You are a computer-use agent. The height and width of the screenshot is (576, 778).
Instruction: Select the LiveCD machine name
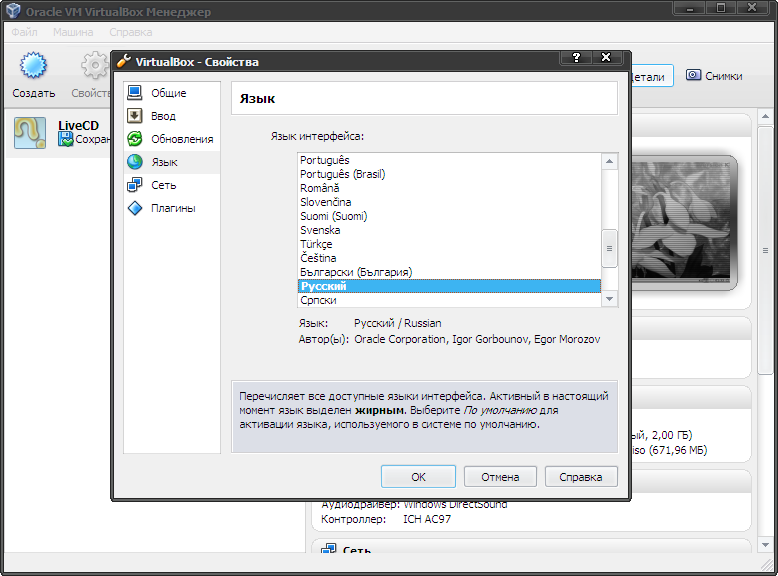click(x=78, y=126)
